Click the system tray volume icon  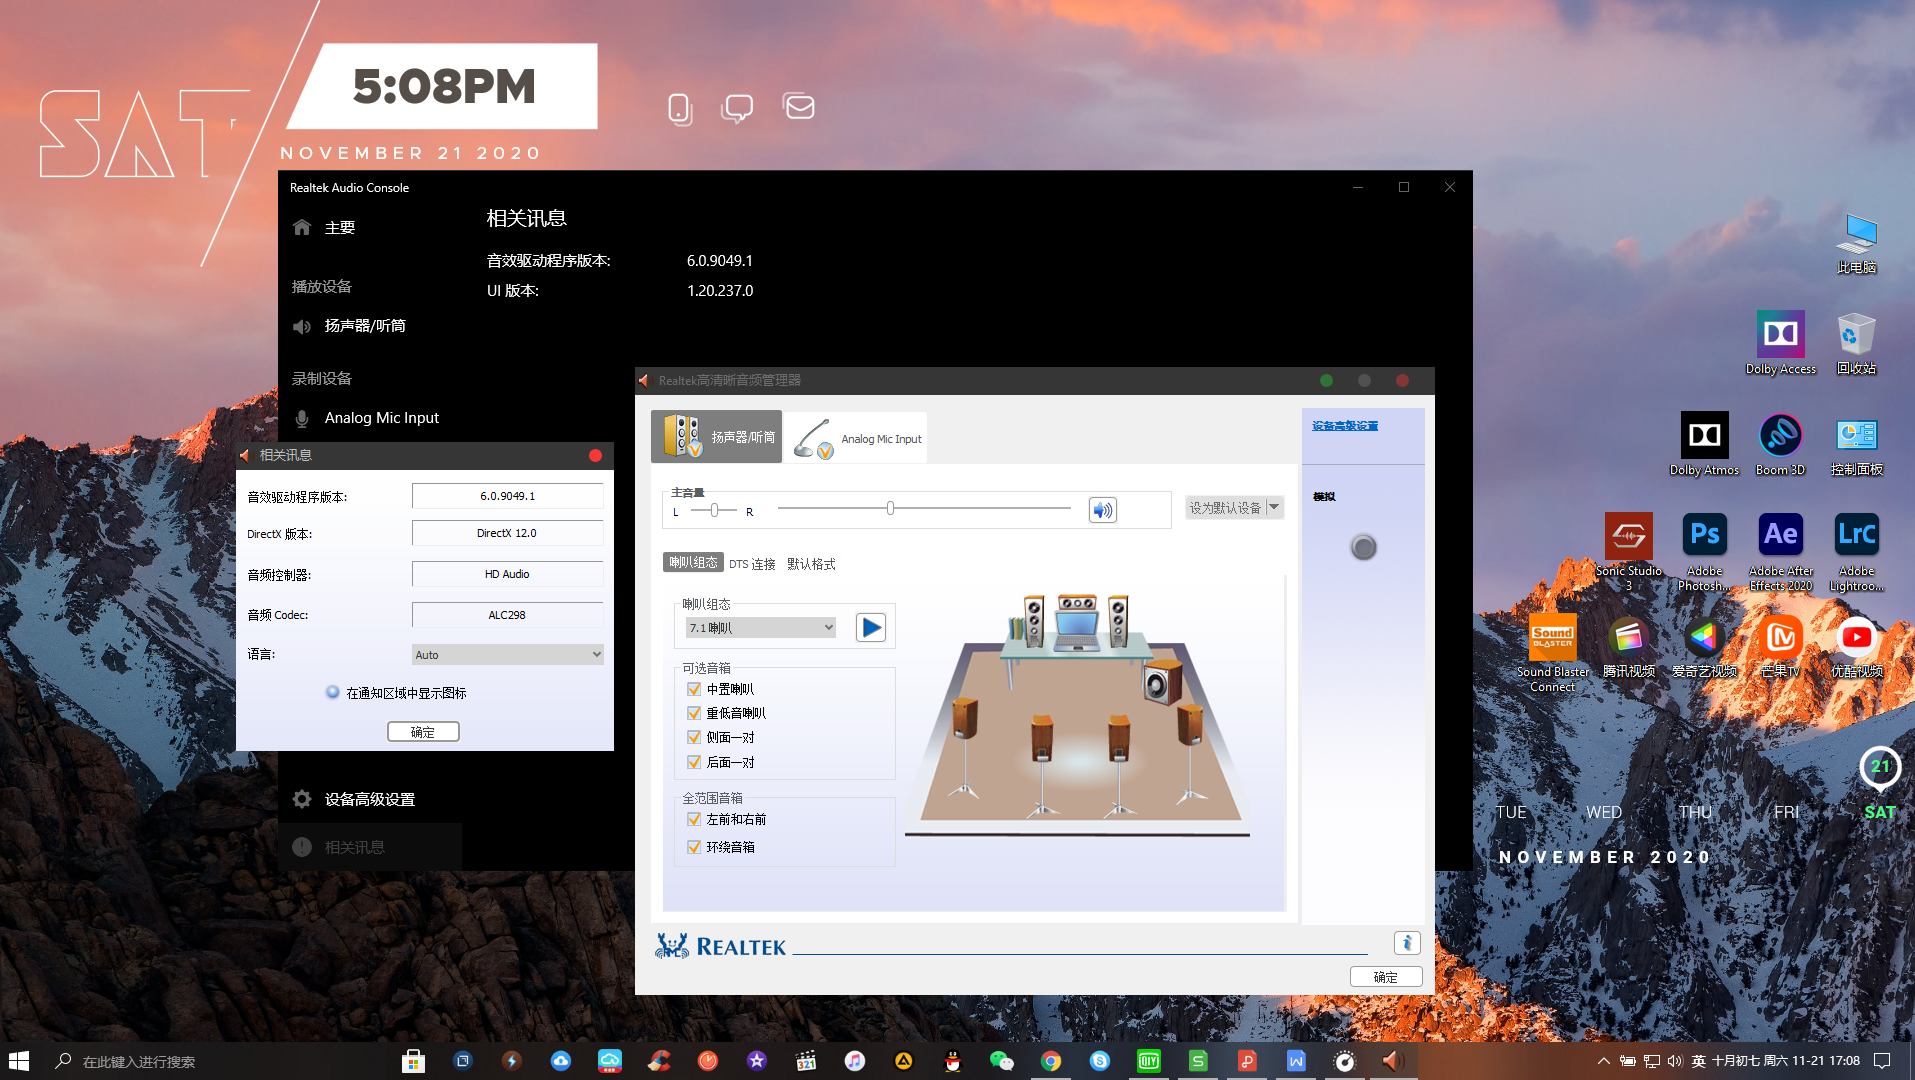[1675, 1061]
